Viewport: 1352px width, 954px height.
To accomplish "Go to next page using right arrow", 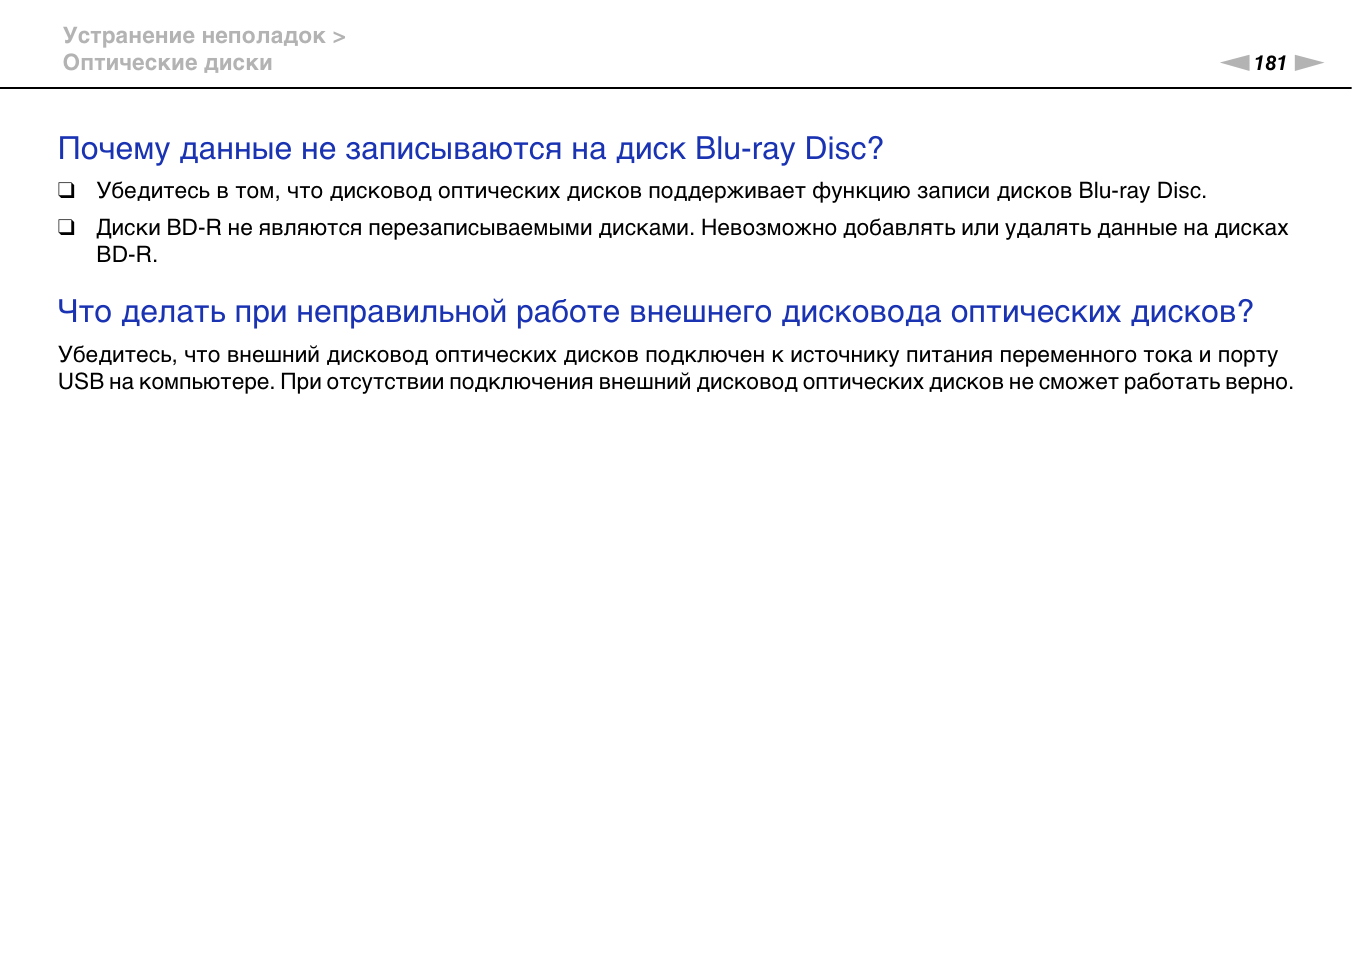I will (x=1308, y=63).
